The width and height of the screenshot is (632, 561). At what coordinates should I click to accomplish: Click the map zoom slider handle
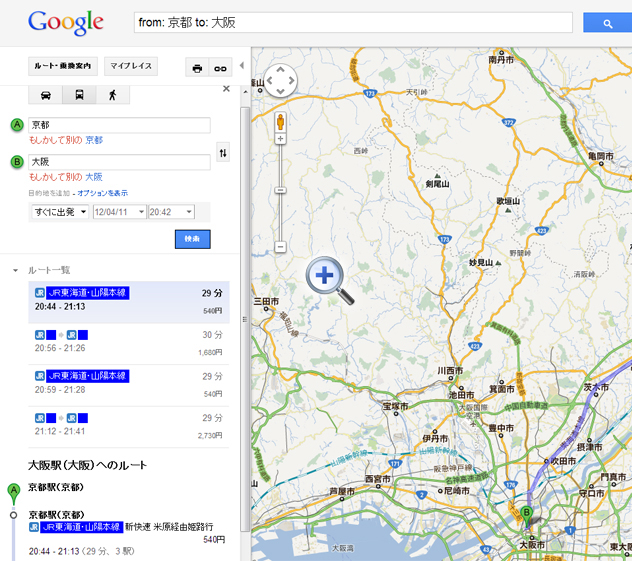point(281,190)
